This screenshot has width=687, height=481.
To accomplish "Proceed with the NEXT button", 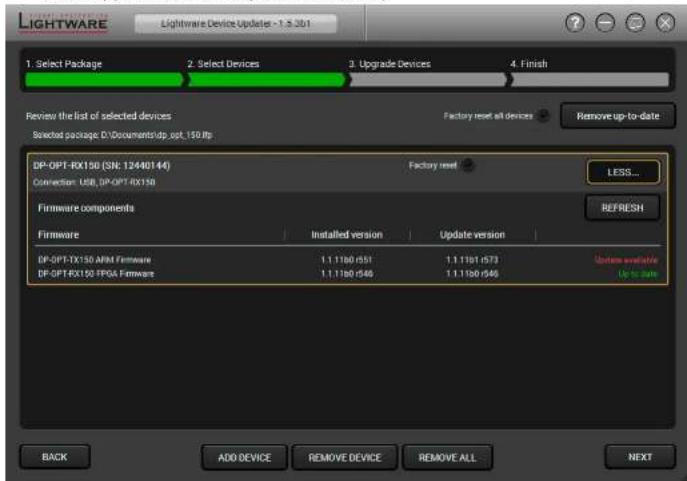I will (640, 457).
